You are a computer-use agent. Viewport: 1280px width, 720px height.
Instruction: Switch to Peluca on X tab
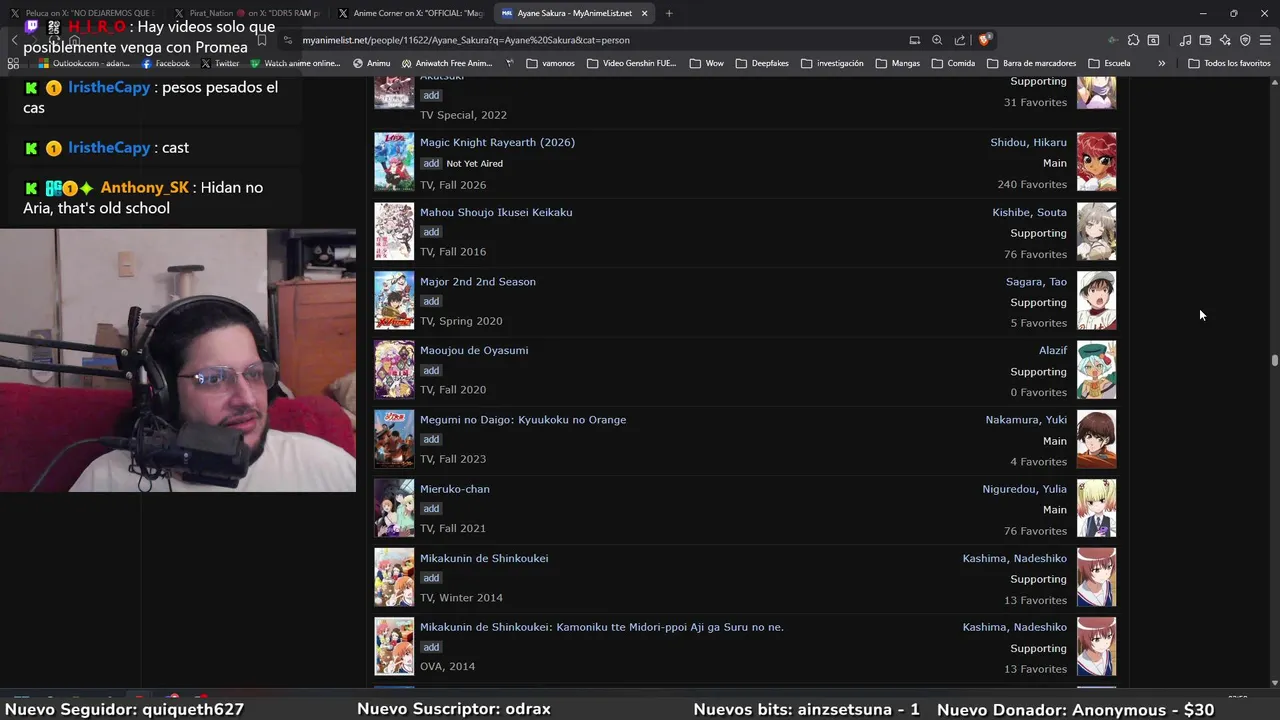click(x=83, y=13)
